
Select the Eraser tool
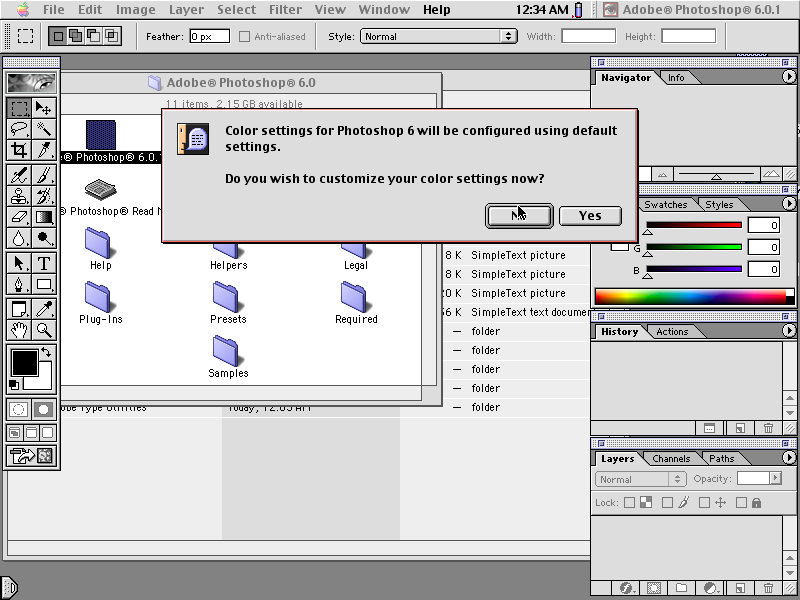coord(19,217)
